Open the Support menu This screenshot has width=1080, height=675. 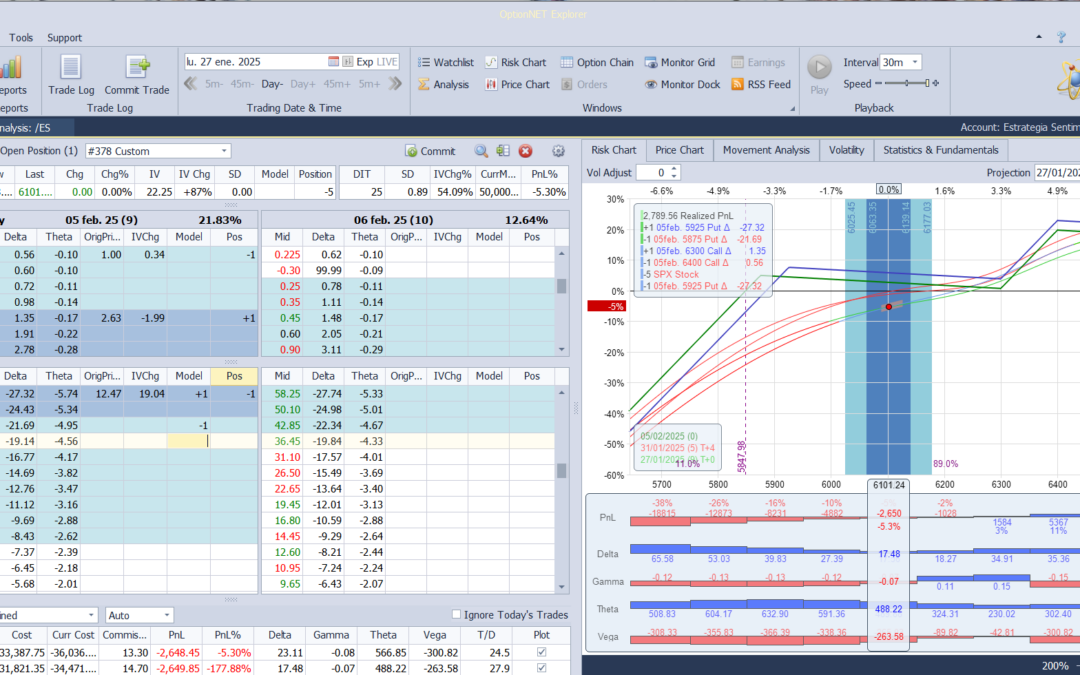point(64,37)
